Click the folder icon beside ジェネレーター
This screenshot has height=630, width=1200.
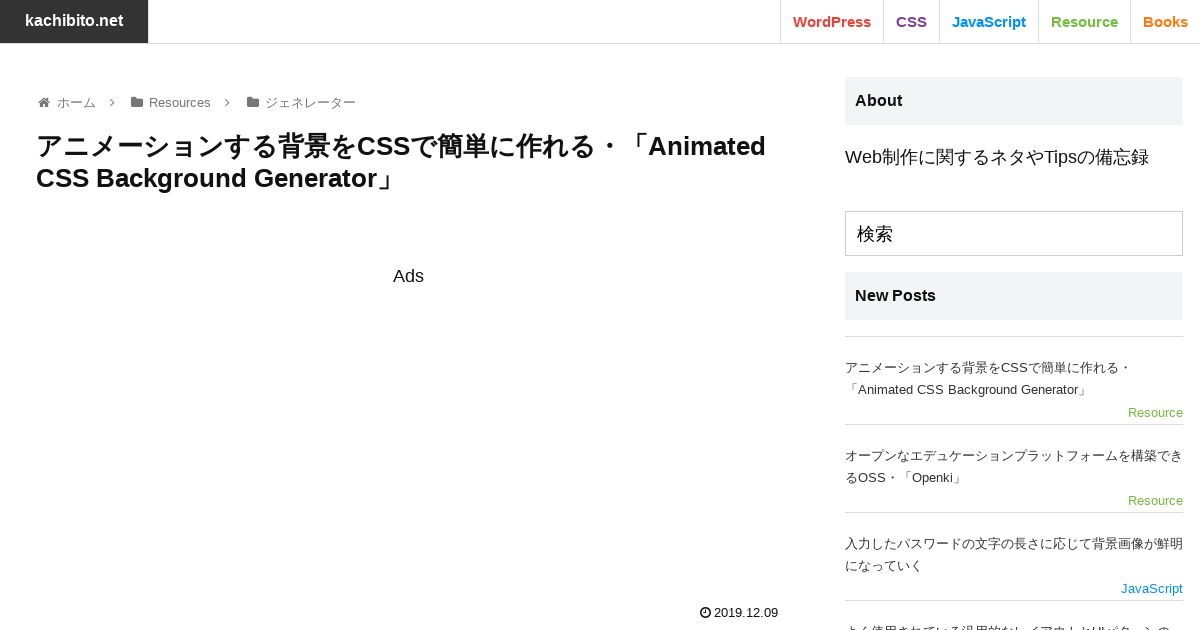pos(253,102)
